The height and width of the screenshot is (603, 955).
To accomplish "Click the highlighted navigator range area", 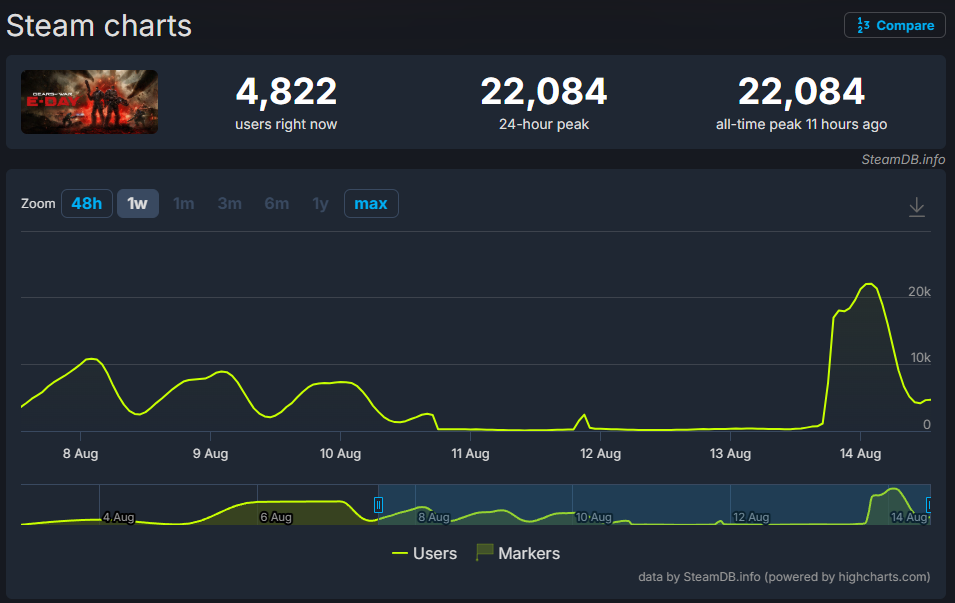I will click(654, 504).
